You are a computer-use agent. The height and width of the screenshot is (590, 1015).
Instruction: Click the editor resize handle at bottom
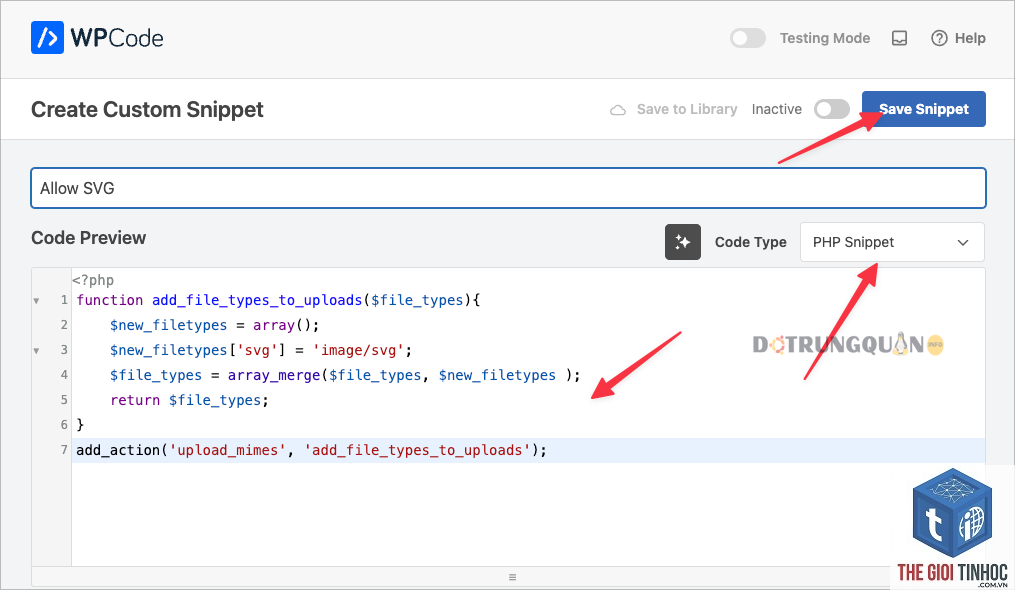[x=512, y=577]
